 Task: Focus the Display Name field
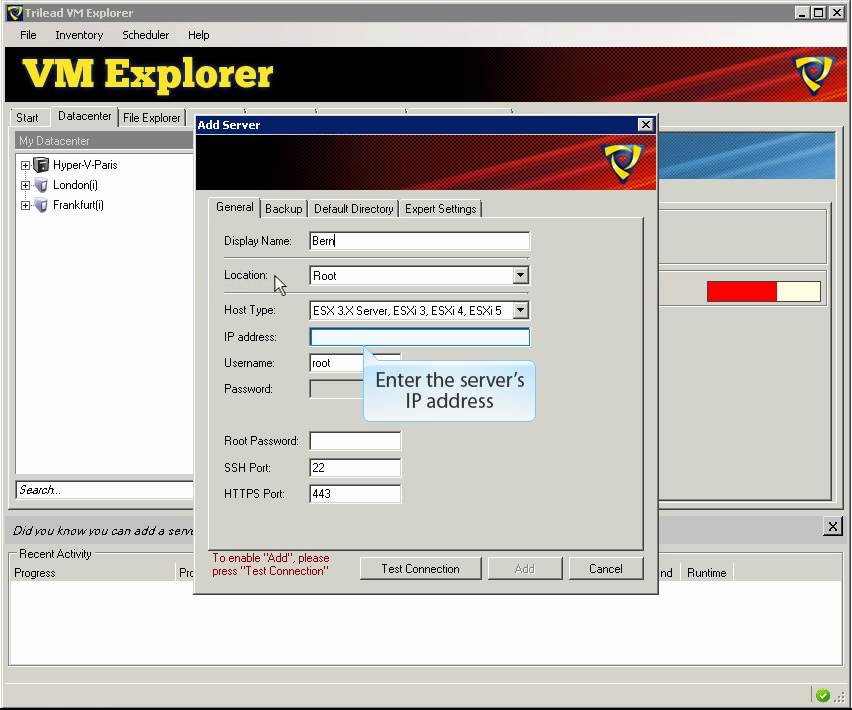pos(419,241)
